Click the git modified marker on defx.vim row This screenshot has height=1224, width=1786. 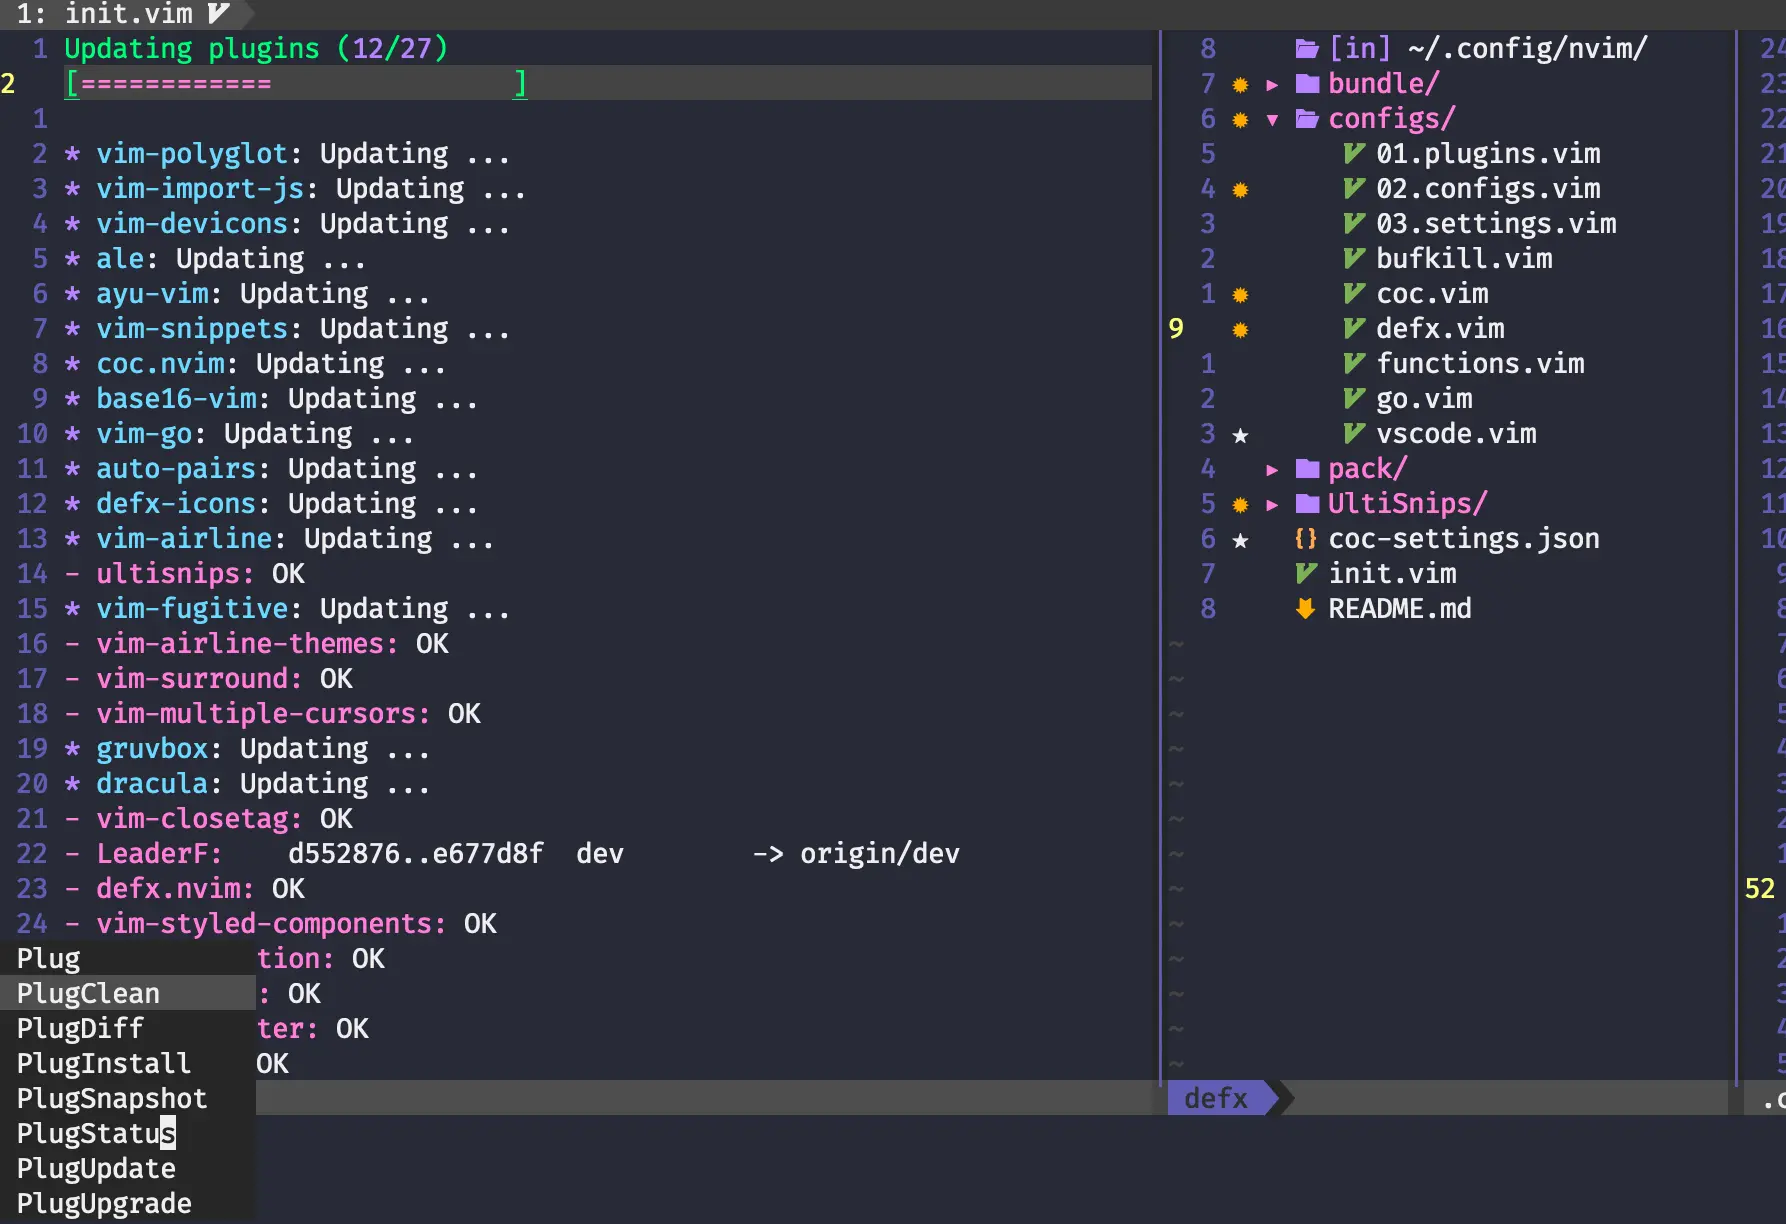click(x=1240, y=330)
